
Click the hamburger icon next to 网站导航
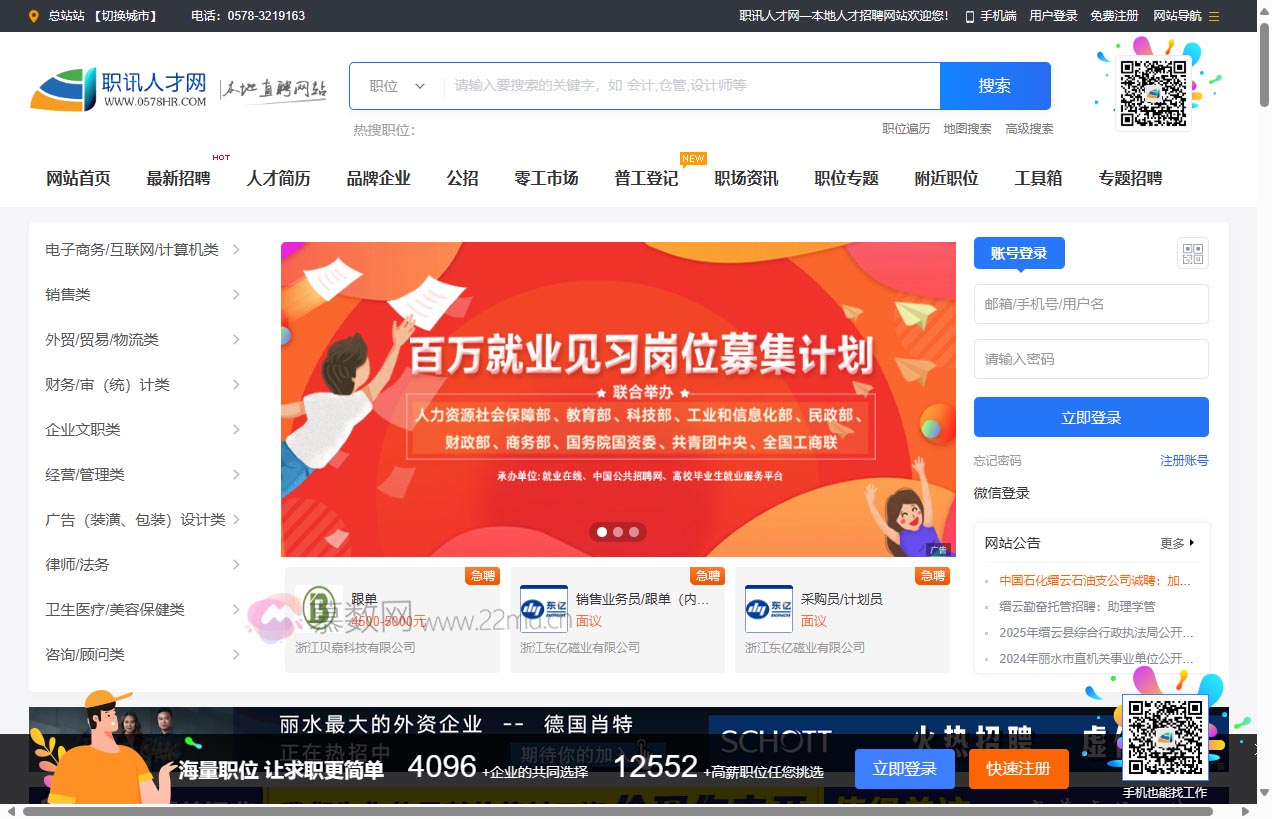click(1213, 16)
